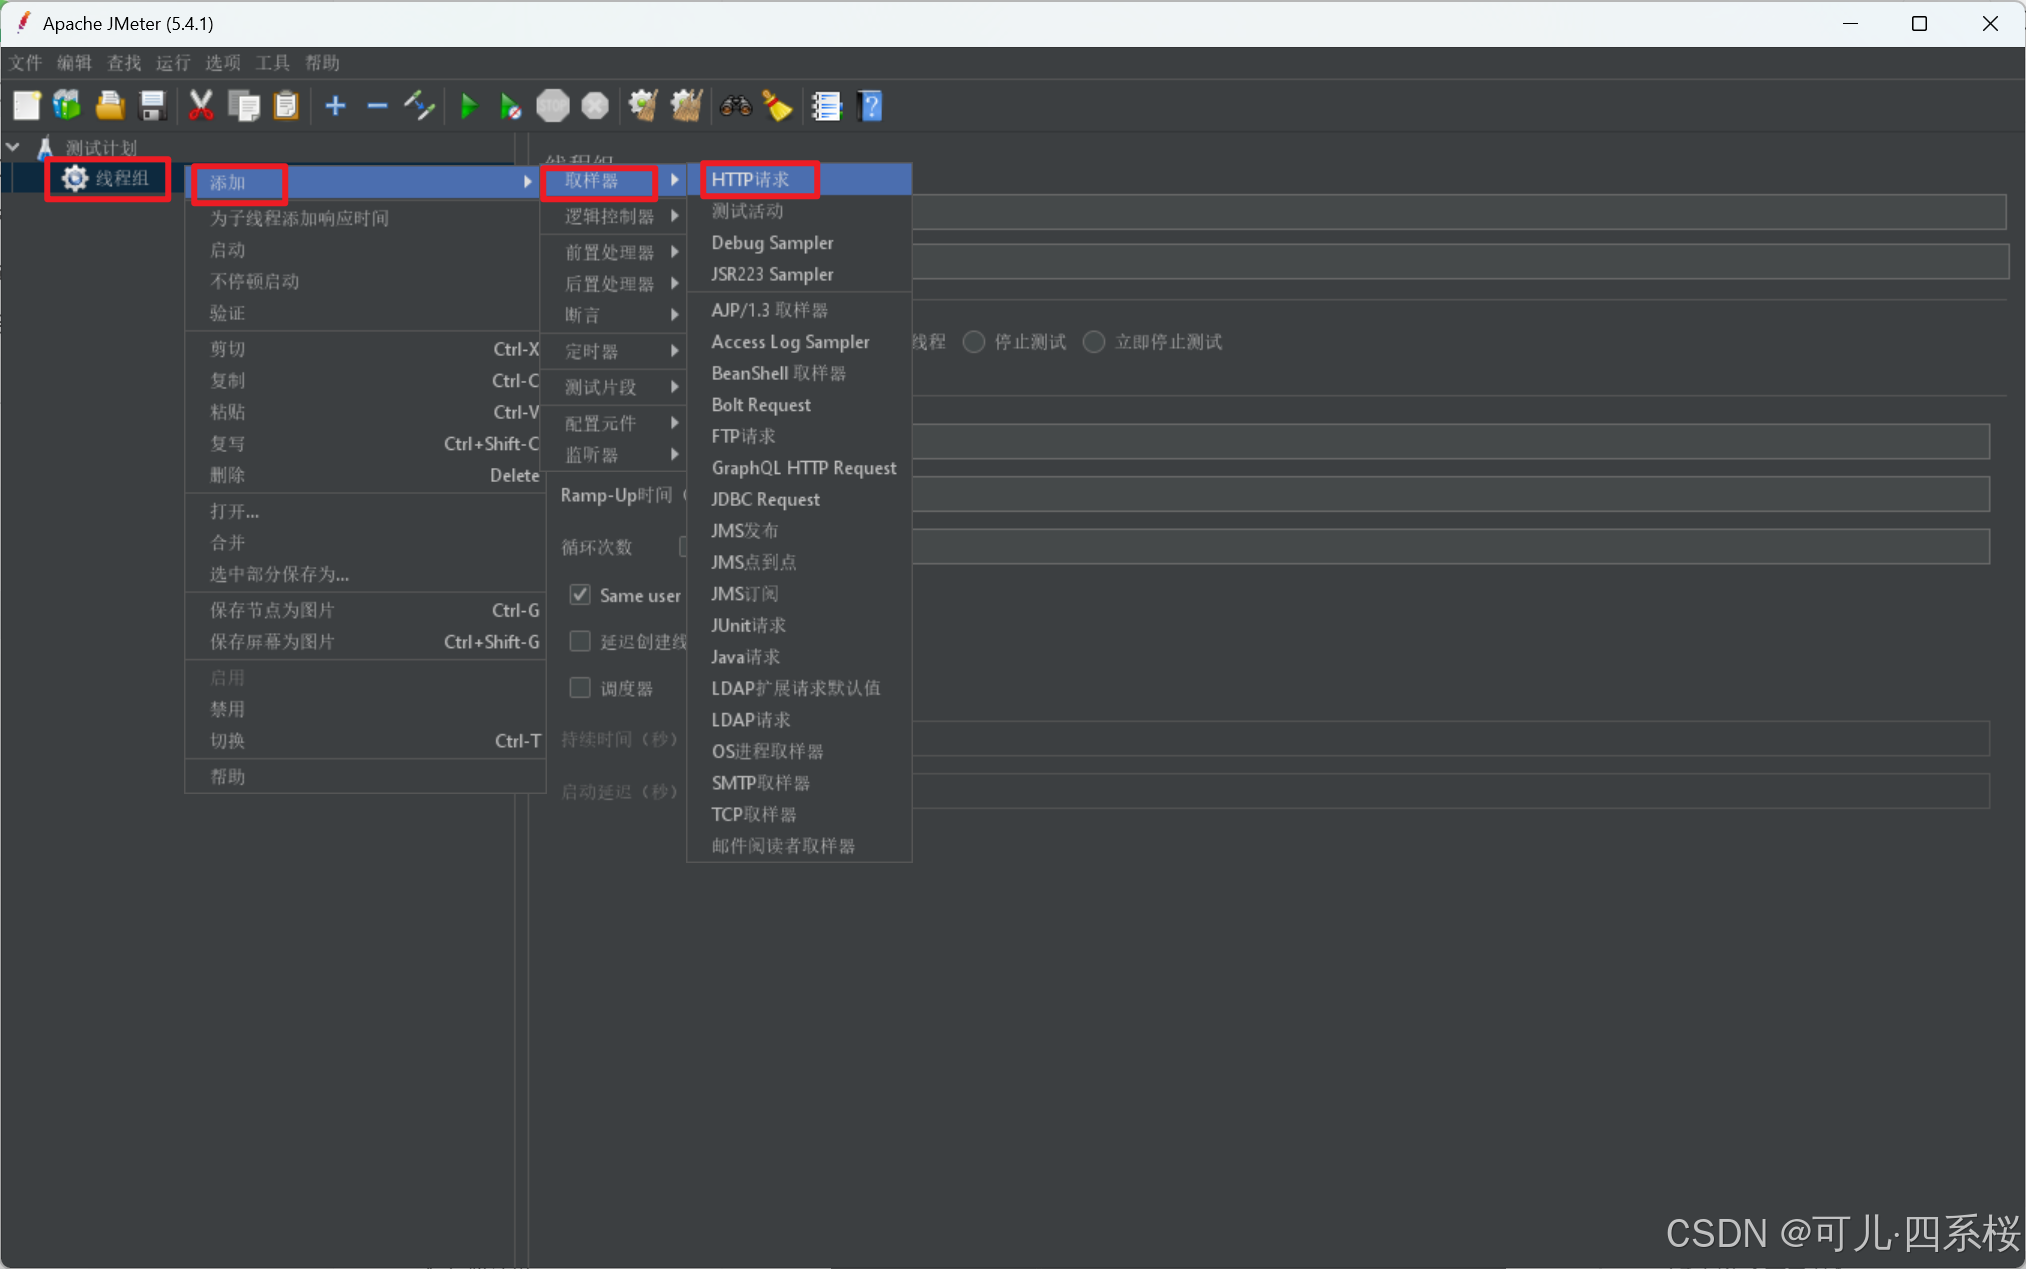Click the binoculars Search icon

click(735, 106)
